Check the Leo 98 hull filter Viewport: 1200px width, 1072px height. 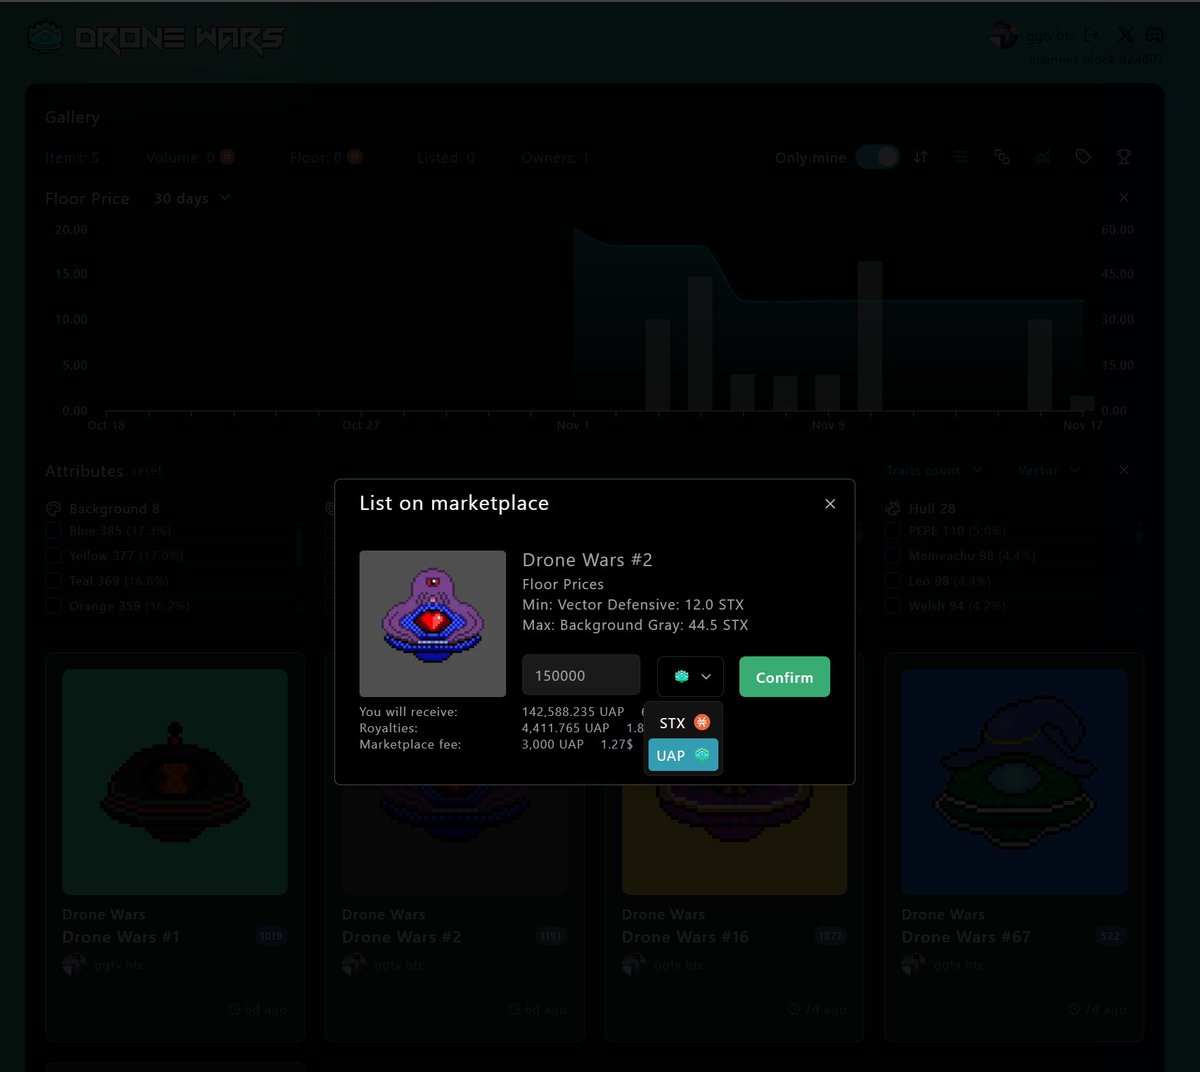893,581
